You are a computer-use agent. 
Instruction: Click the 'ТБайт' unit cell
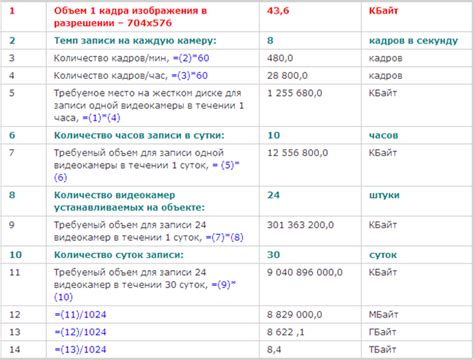coord(382,349)
